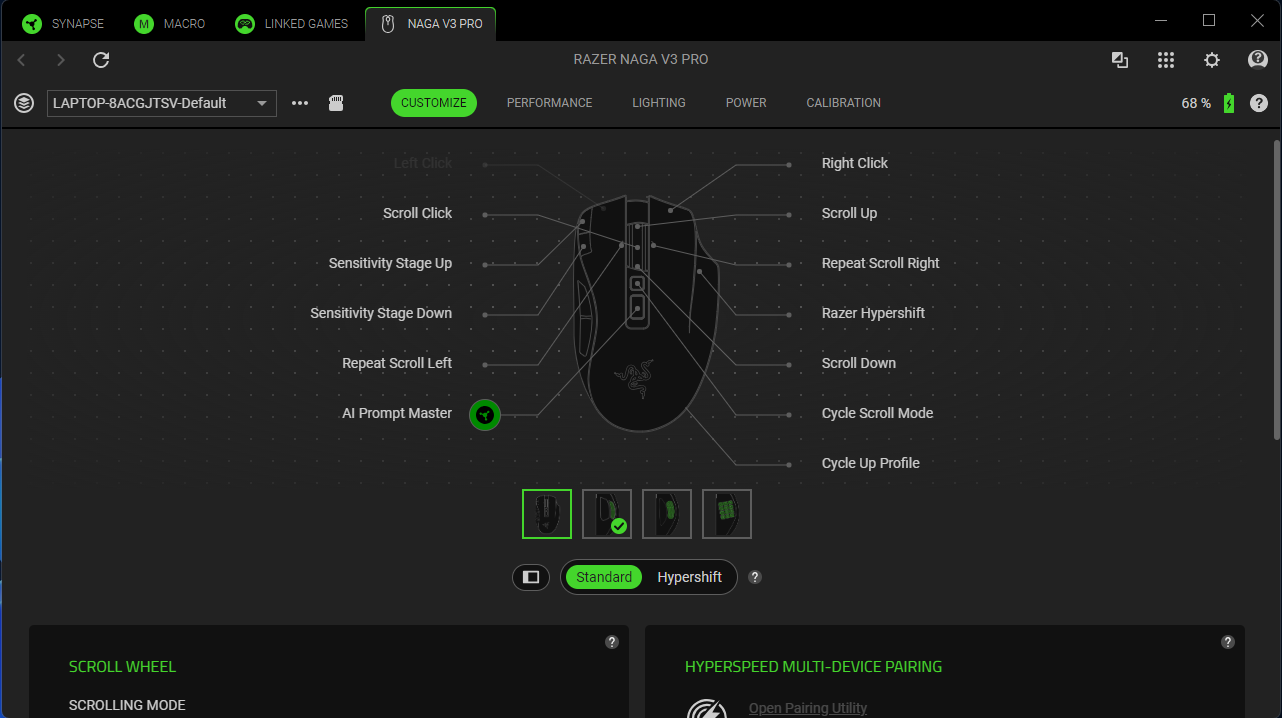1282x718 pixels.
Task: Open help icon next to Hypershift toggle
Action: pos(755,577)
